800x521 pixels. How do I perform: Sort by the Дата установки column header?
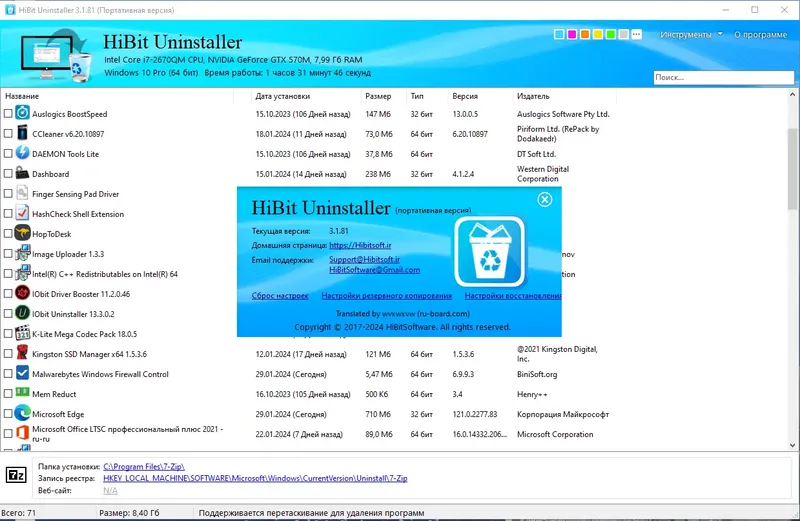coord(283,96)
